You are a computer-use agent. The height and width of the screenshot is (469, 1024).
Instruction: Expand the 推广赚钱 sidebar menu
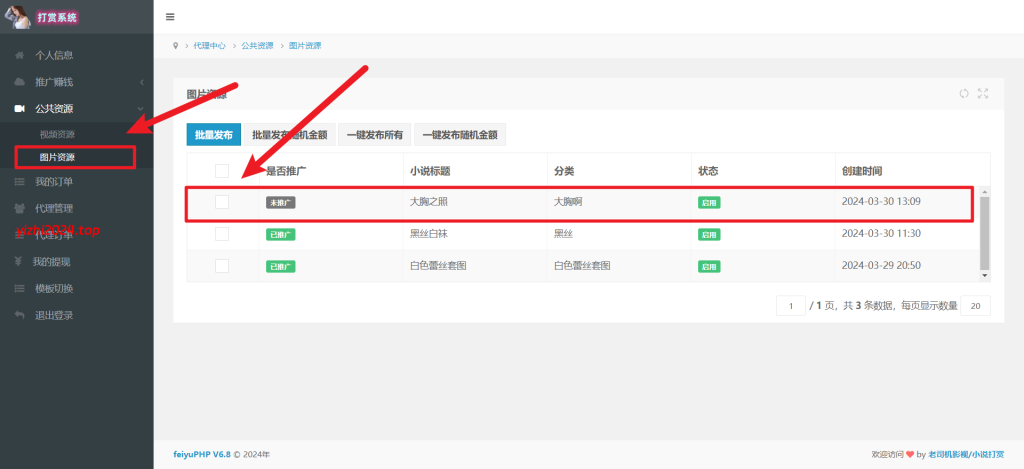[x=54, y=81]
